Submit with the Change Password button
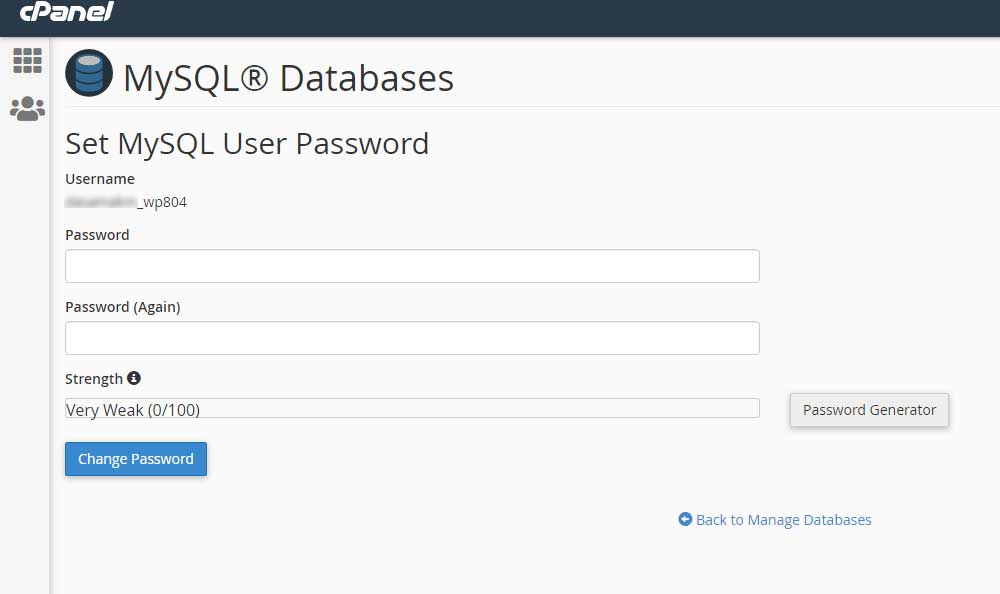The width and height of the screenshot is (1000, 594). (x=136, y=459)
